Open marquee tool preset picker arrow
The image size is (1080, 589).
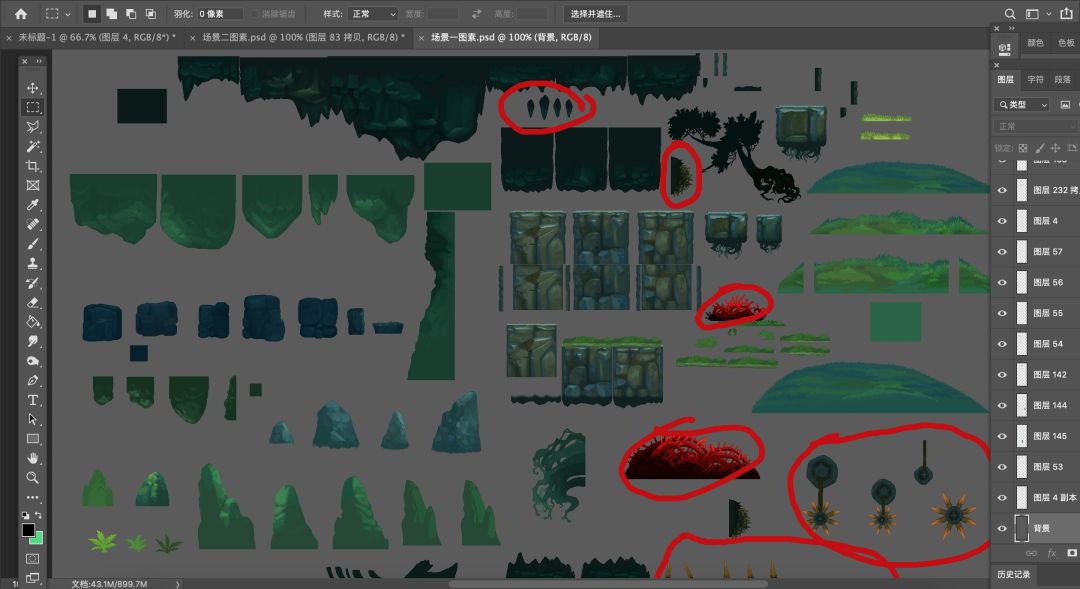tap(68, 14)
